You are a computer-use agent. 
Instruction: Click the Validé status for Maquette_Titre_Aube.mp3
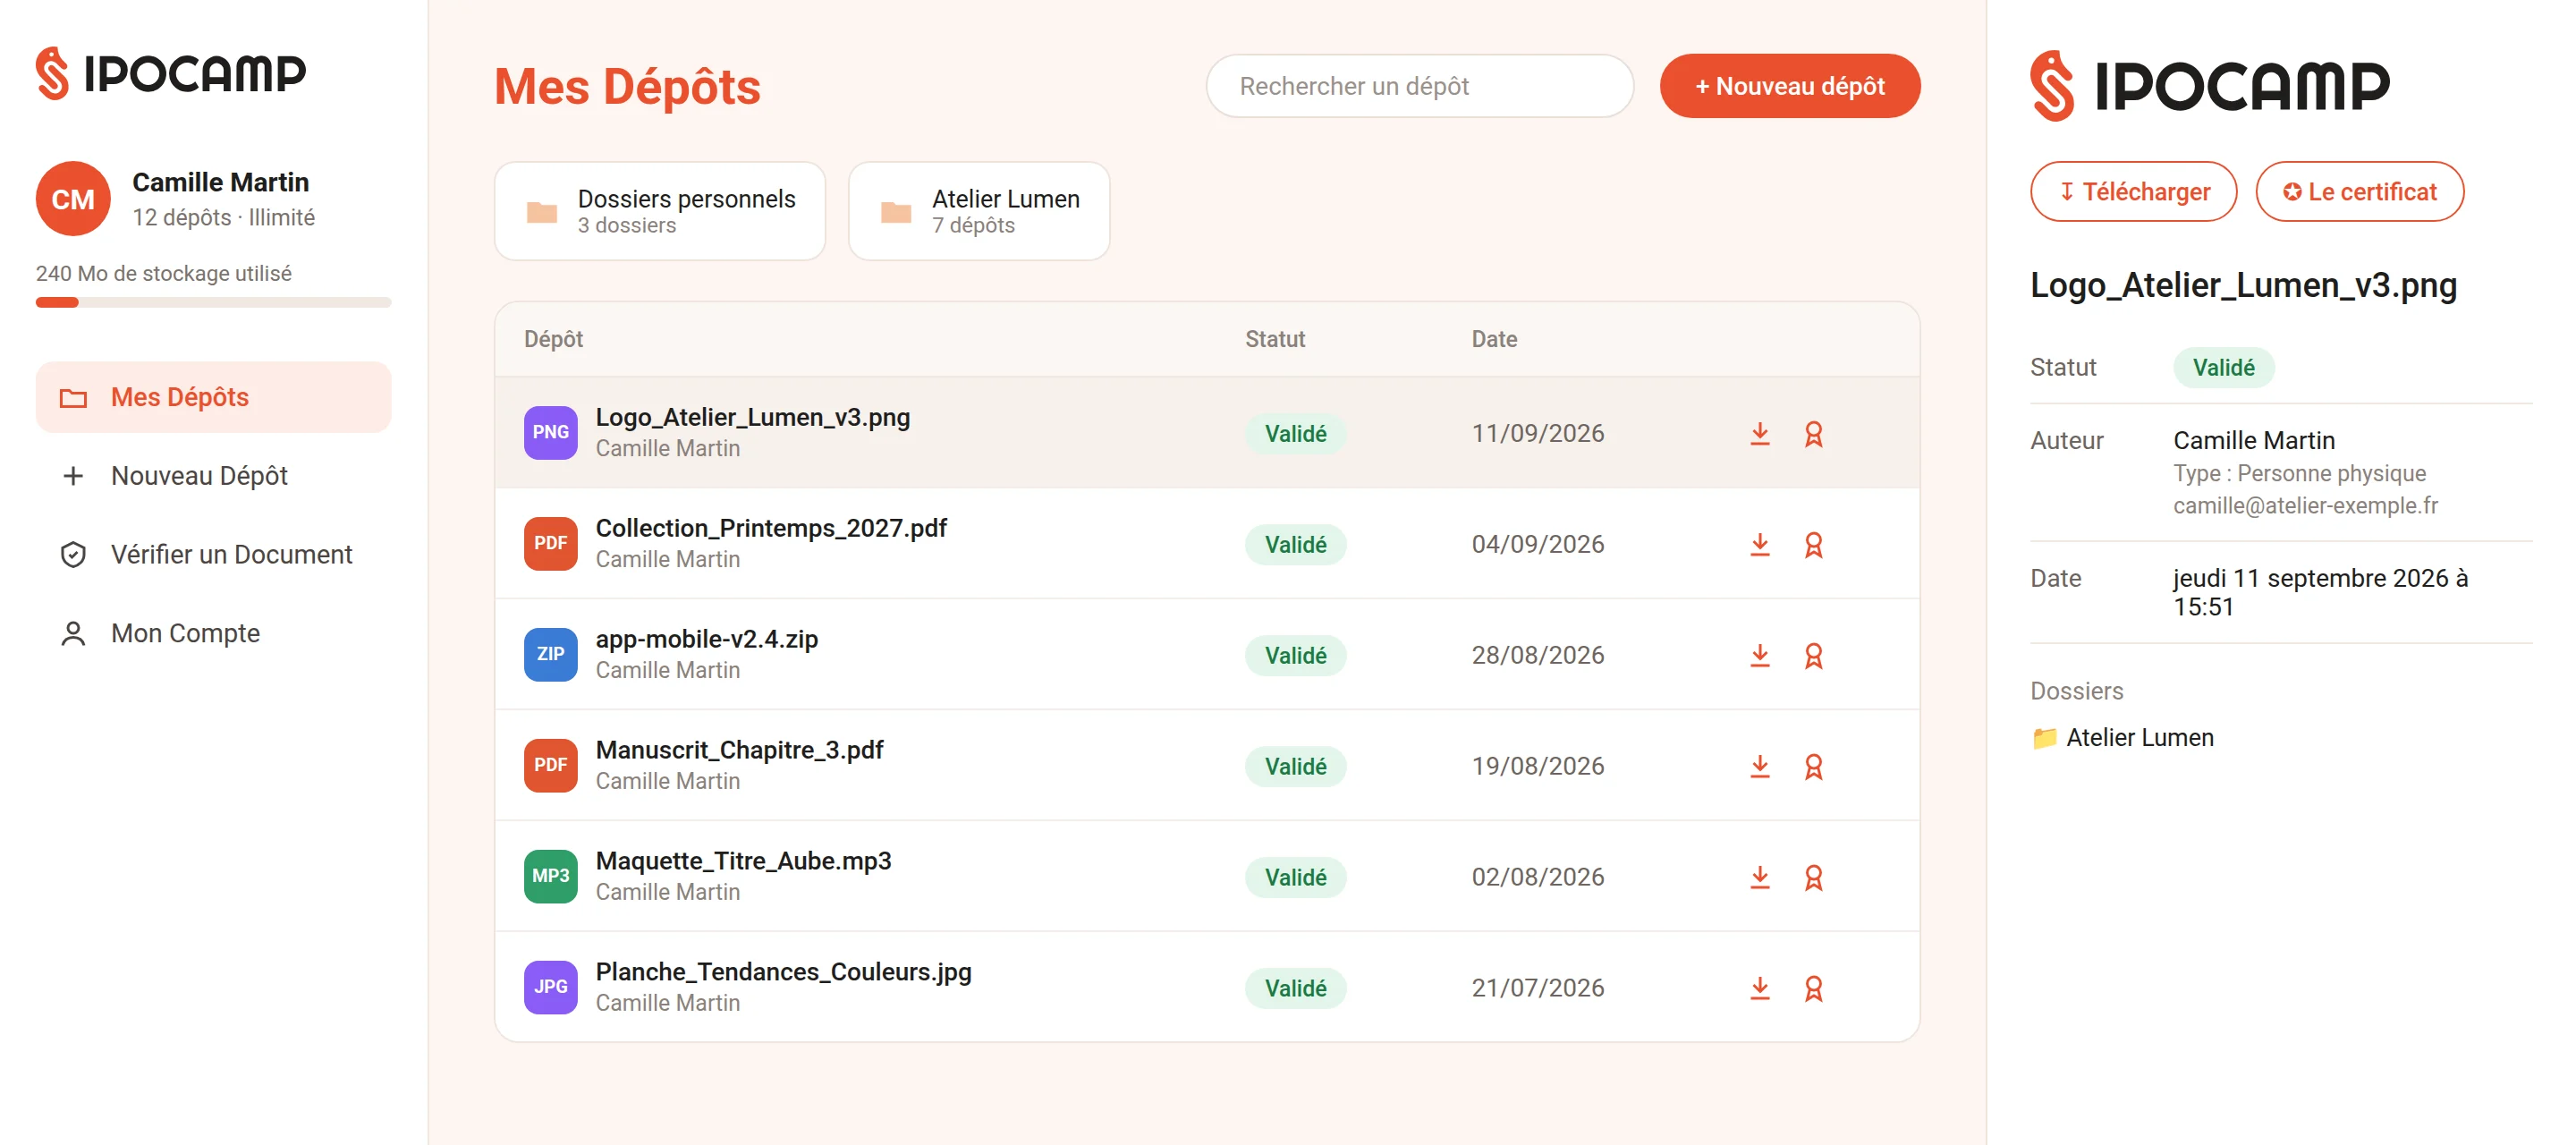1295,877
